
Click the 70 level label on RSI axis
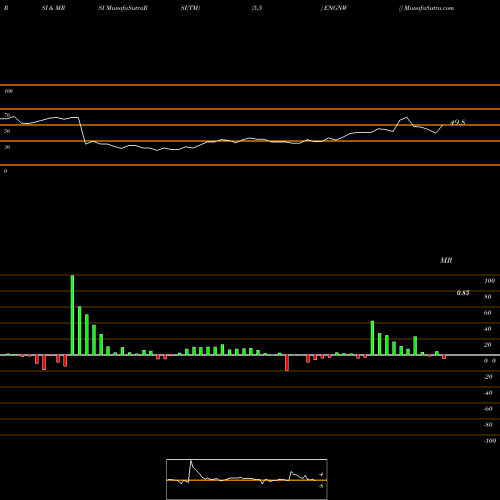(7, 115)
